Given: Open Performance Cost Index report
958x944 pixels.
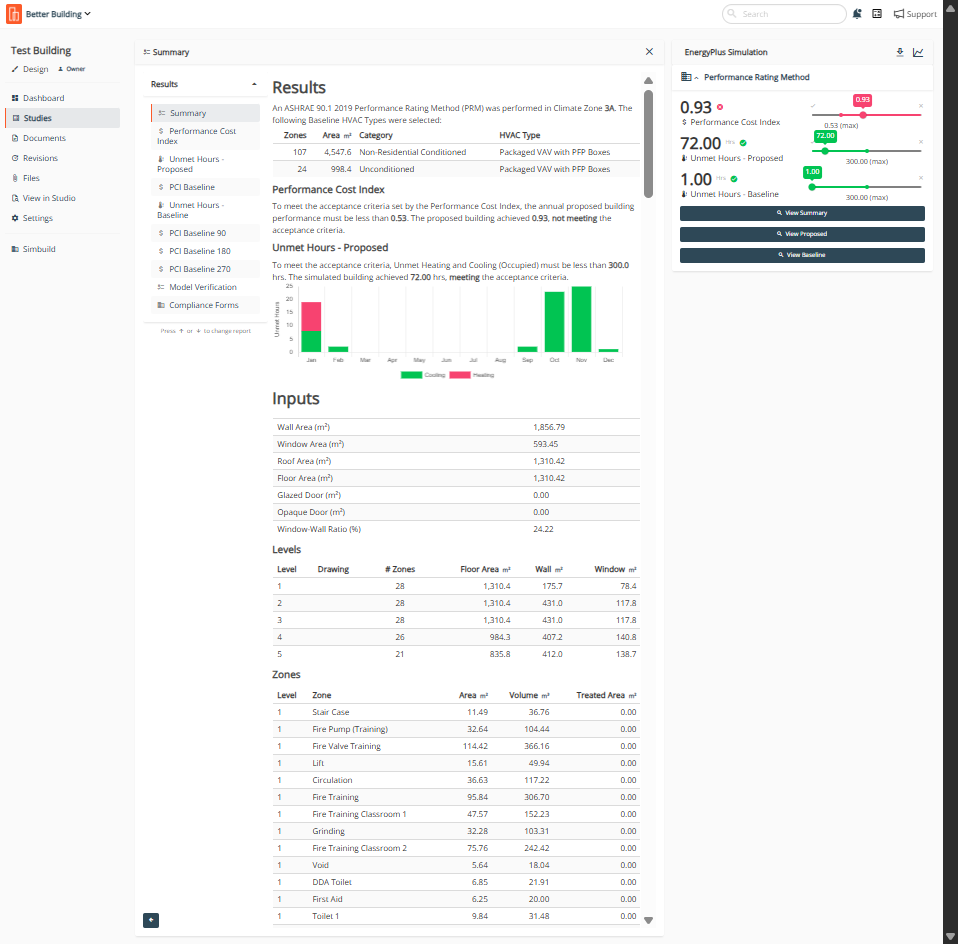Looking at the screenshot, I should point(205,136).
